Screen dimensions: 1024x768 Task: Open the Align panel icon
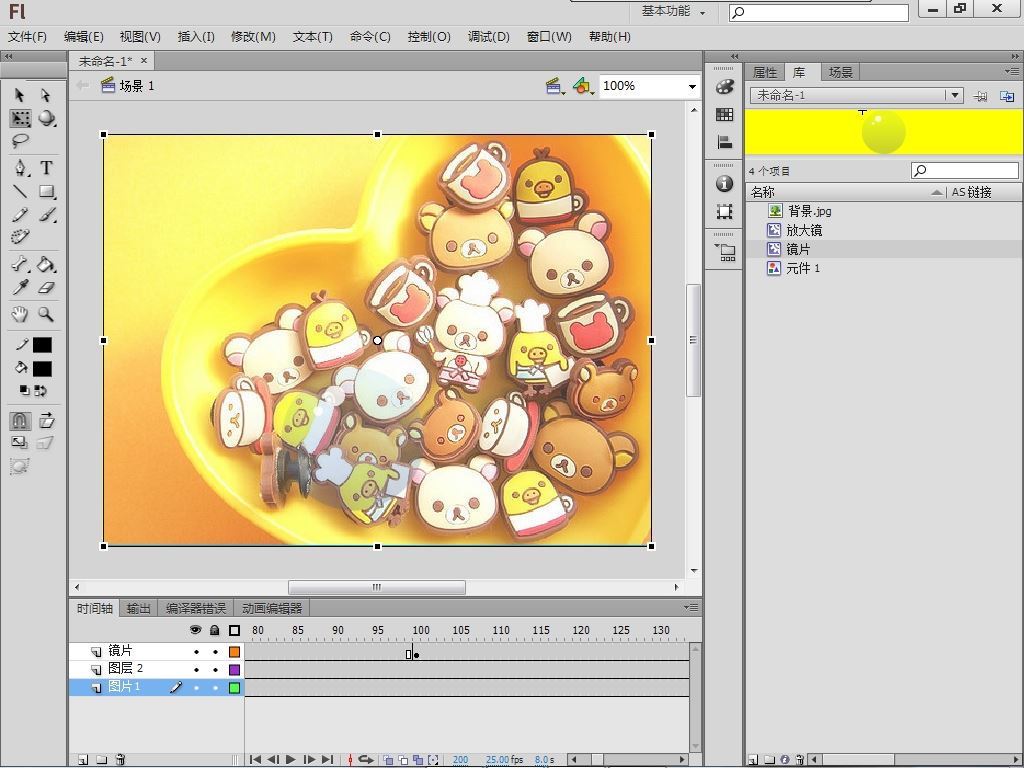pyautogui.click(x=724, y=142)
